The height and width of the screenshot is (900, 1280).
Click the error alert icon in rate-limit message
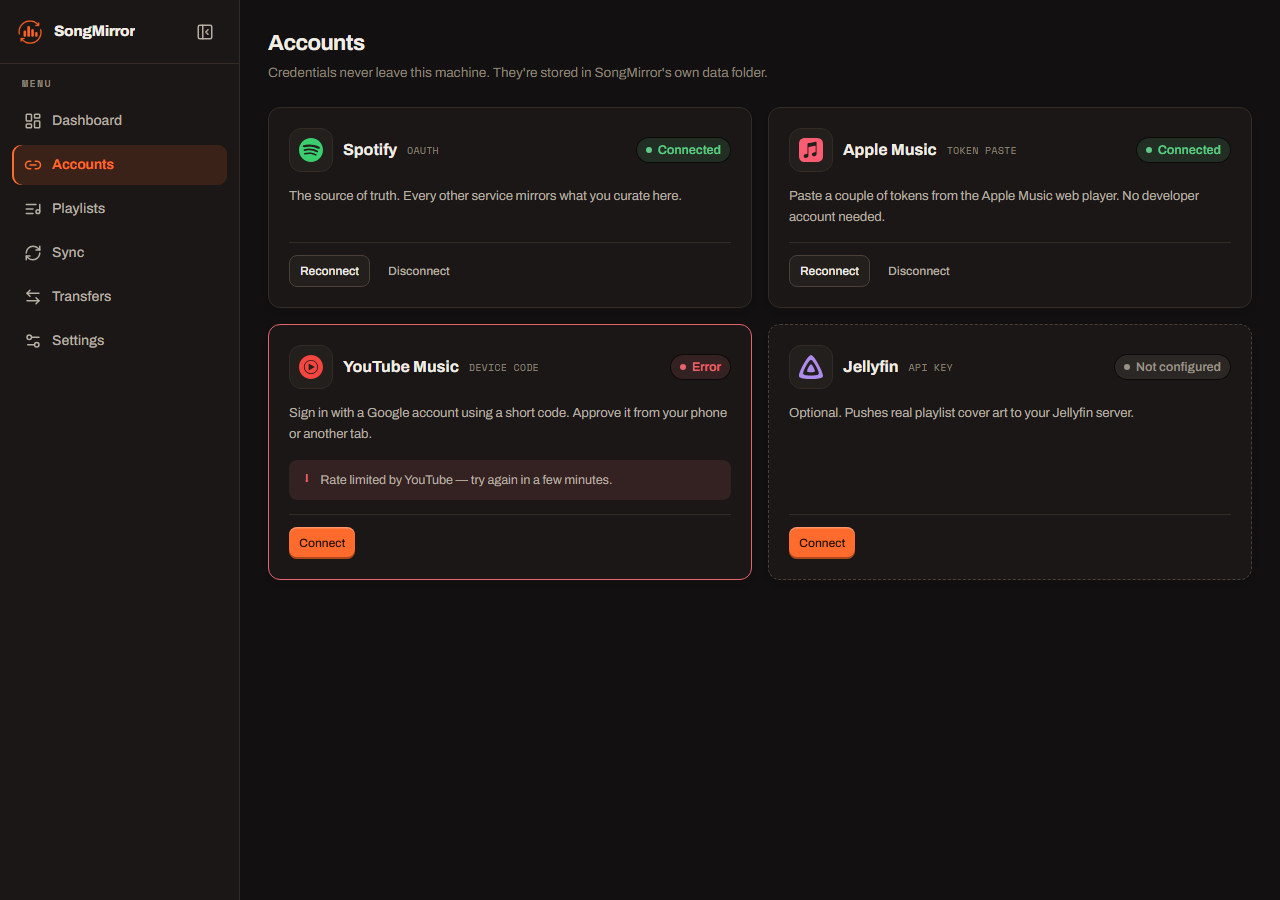pyautogui.click(x=306, y=479)
